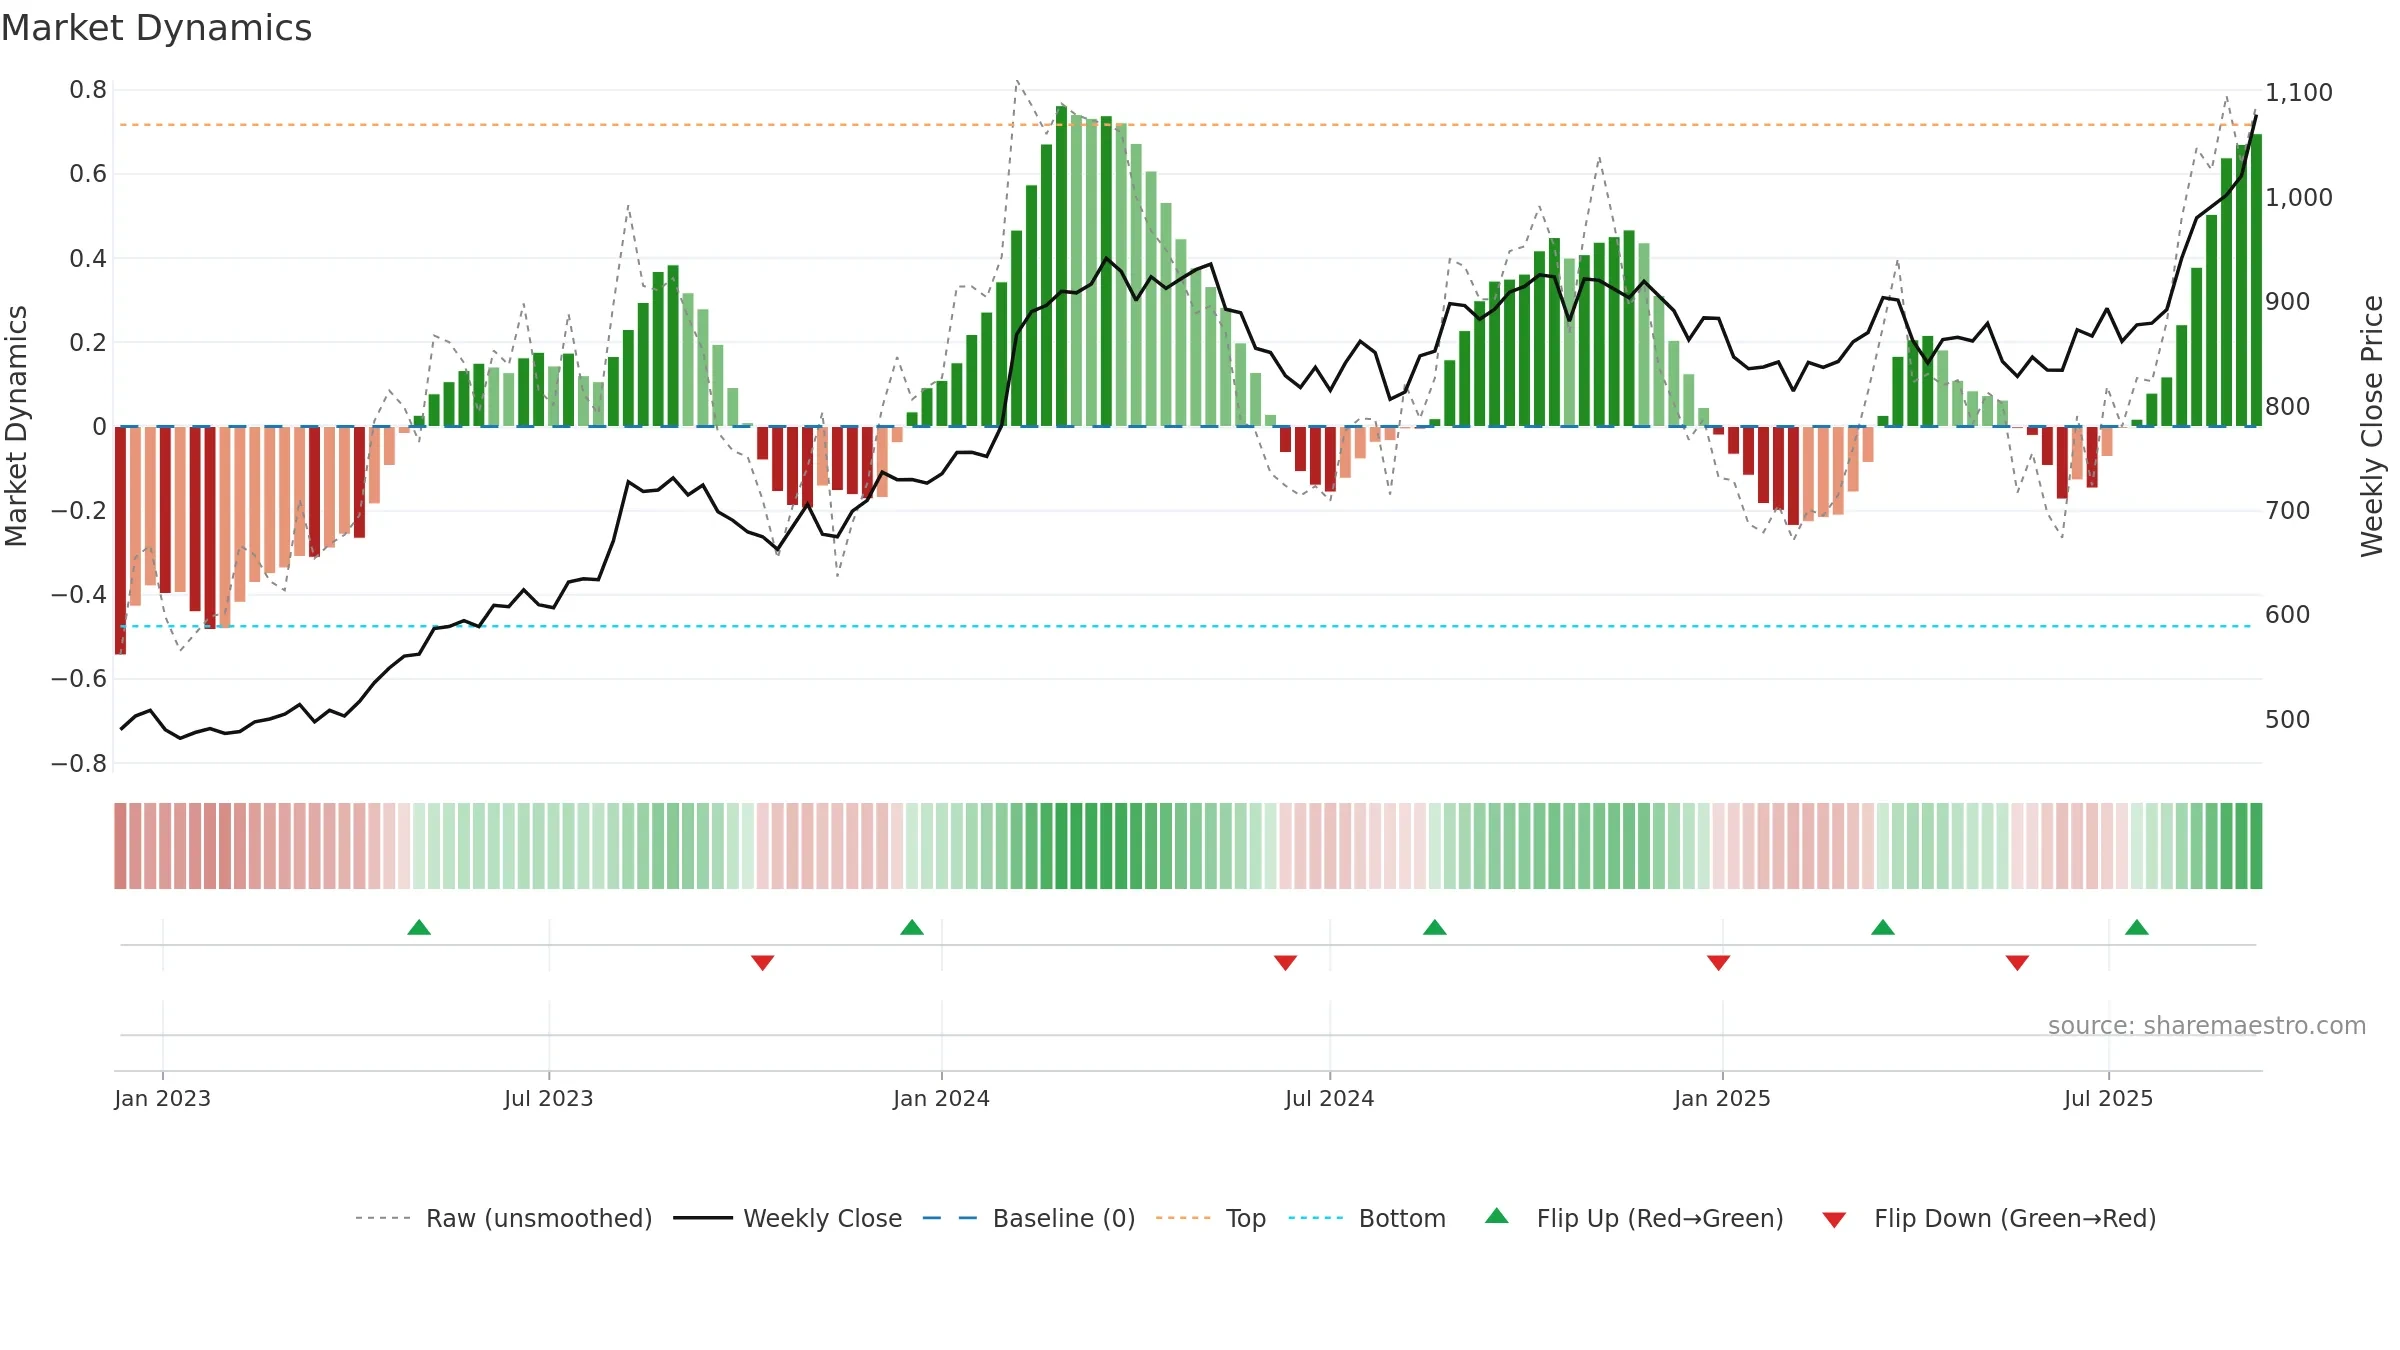Click the Market Dynamics chart title
The width and height of the screenshot is (2400, 1350).
coord(157,28)
